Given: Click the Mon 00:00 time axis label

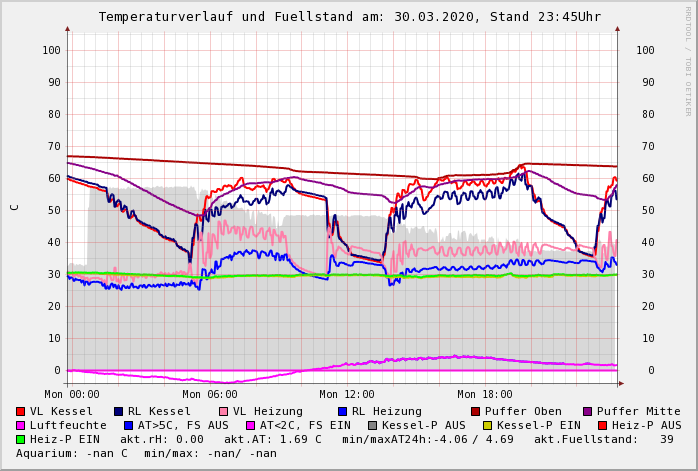Looking at the screenshot, I should 72,394.
